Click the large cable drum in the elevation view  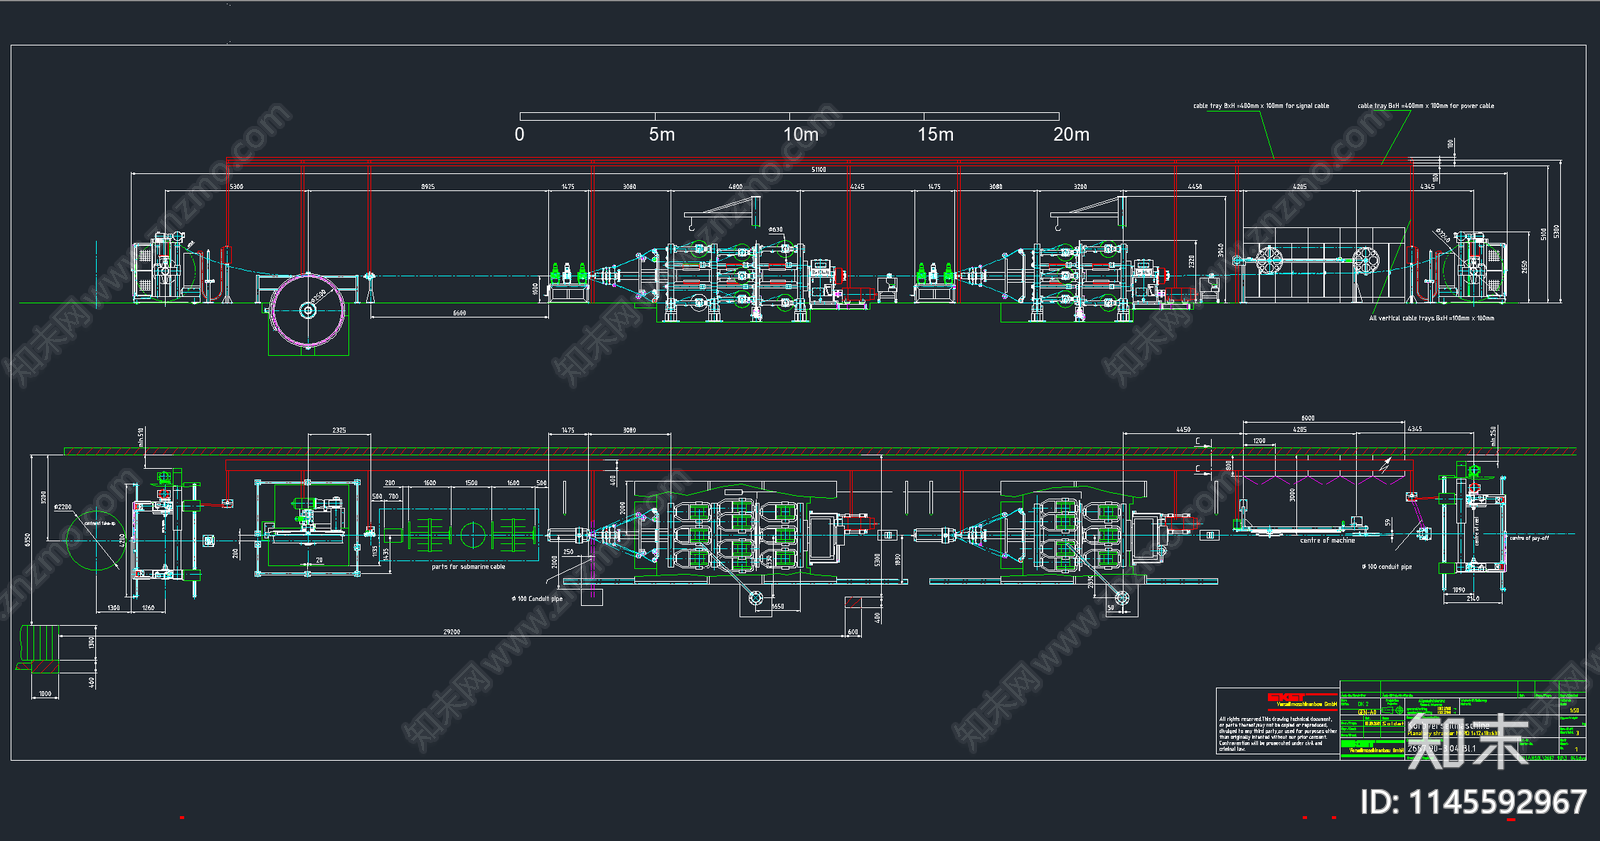pyautogui.click(x=308, y=310)
